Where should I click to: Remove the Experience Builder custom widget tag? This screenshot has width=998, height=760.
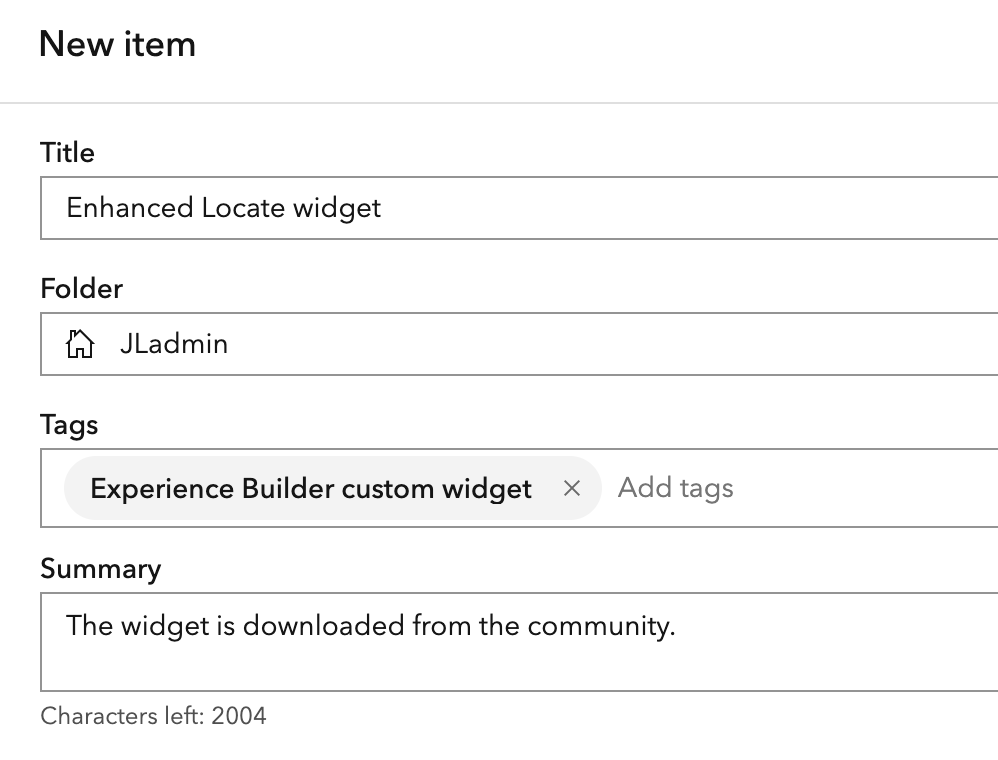point(572,489)
